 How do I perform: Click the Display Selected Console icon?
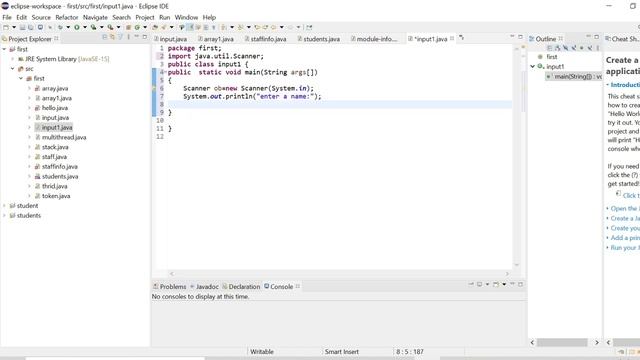(480, 284)
